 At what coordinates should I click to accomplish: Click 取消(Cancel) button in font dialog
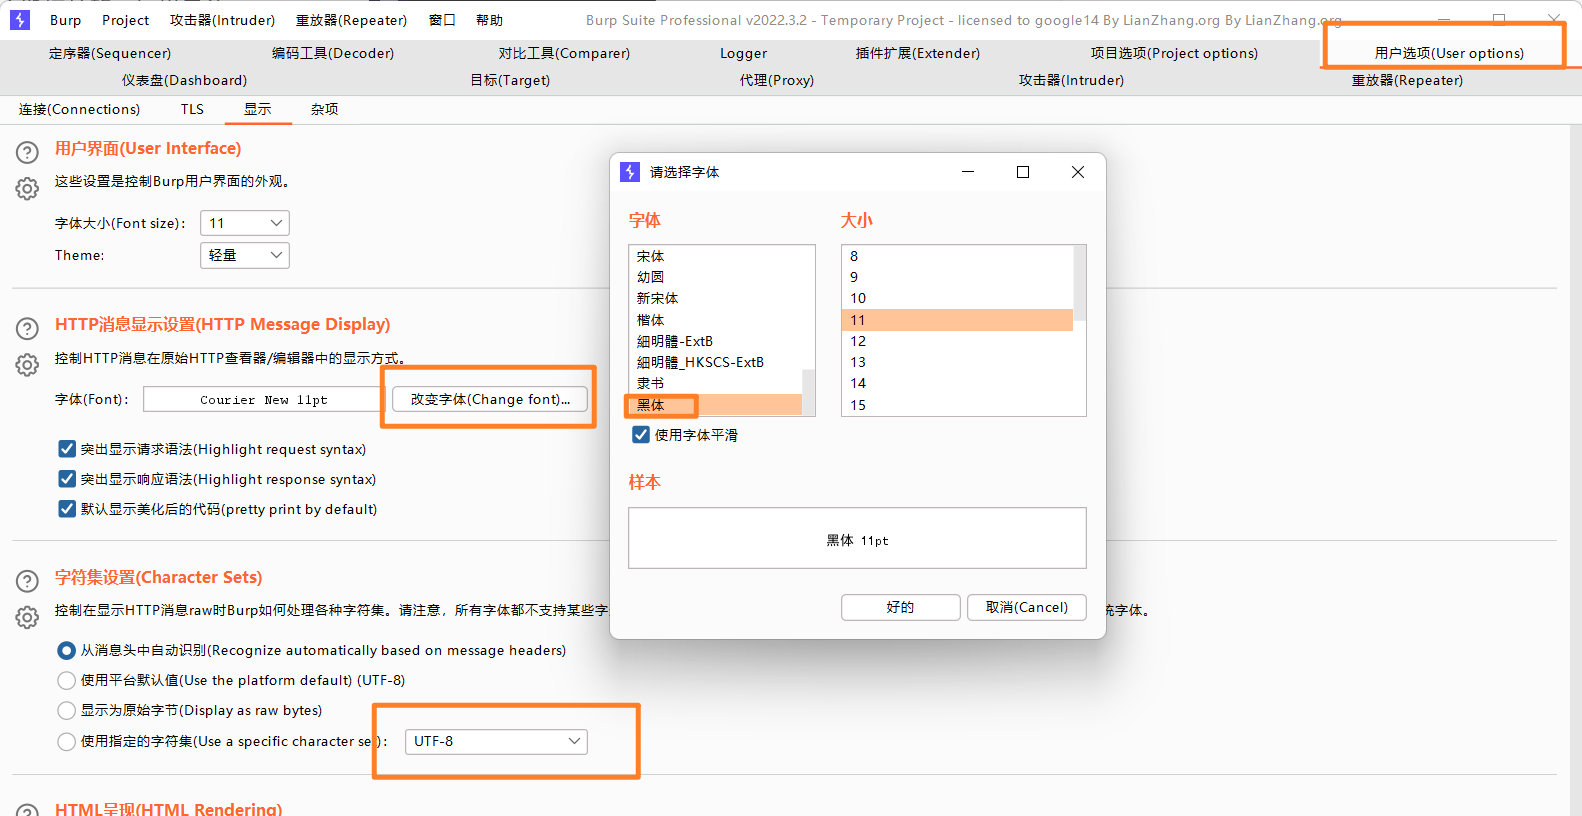[x=1026, y=607]
